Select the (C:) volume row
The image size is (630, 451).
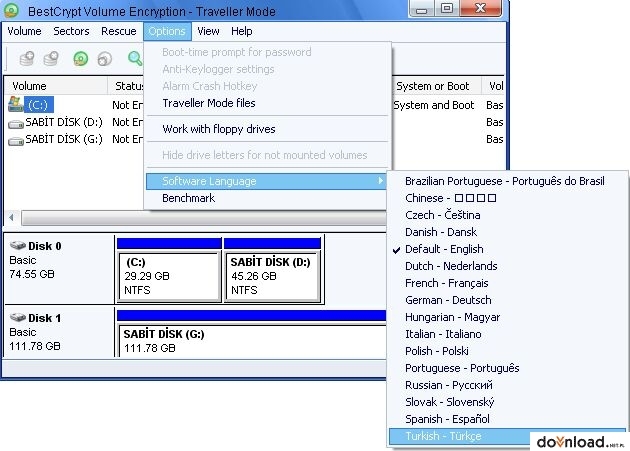point(38,105)
